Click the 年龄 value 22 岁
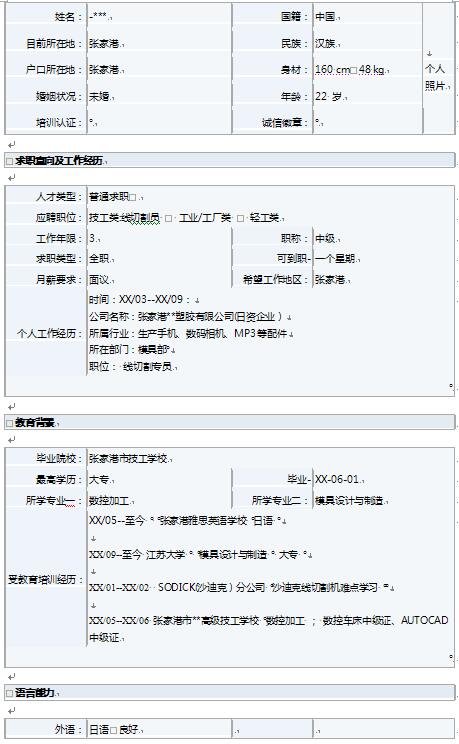Image resolution: width=459 pixels, height=744 pixels. click(x=328, y=96)
